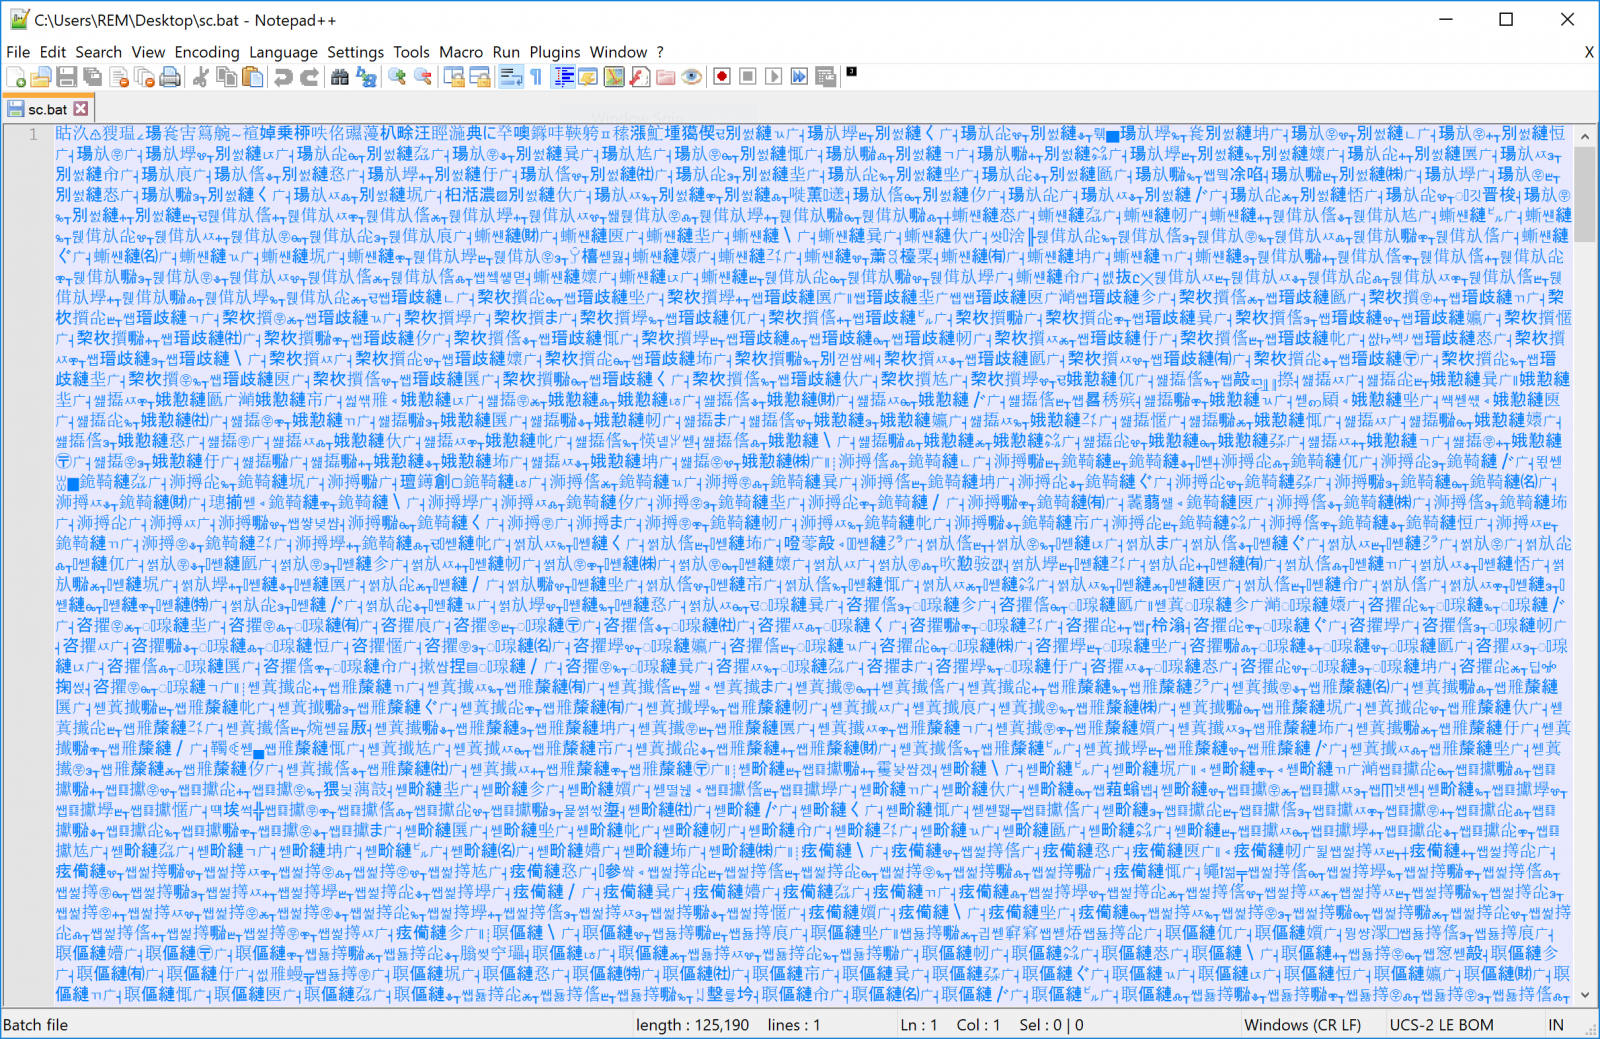Toggle Show all characters pilcrow button
The width and height of the screenshot is (1600, 1039).
[536, 77]
